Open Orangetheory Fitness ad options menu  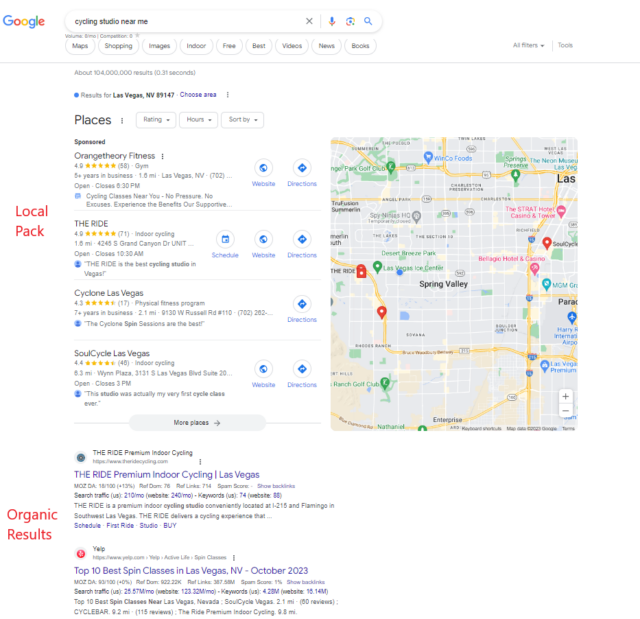tap(162, 156)
